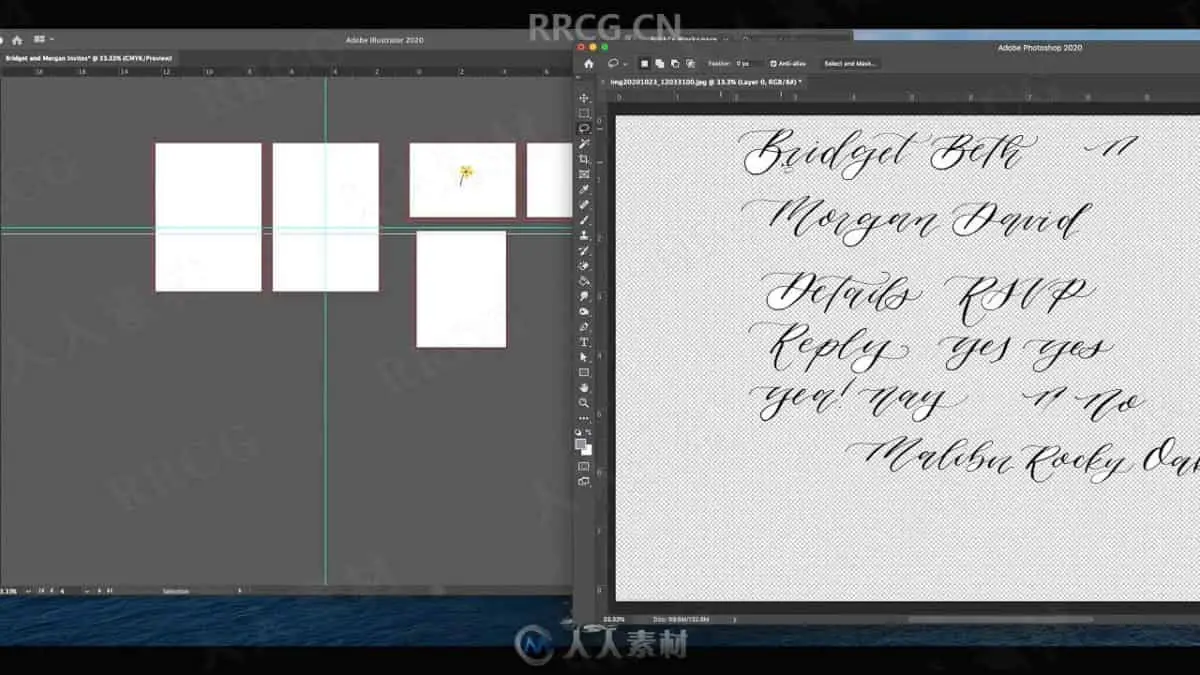Choose New Selection mode in options bar

pyautogui.click(x=645, y=63)
